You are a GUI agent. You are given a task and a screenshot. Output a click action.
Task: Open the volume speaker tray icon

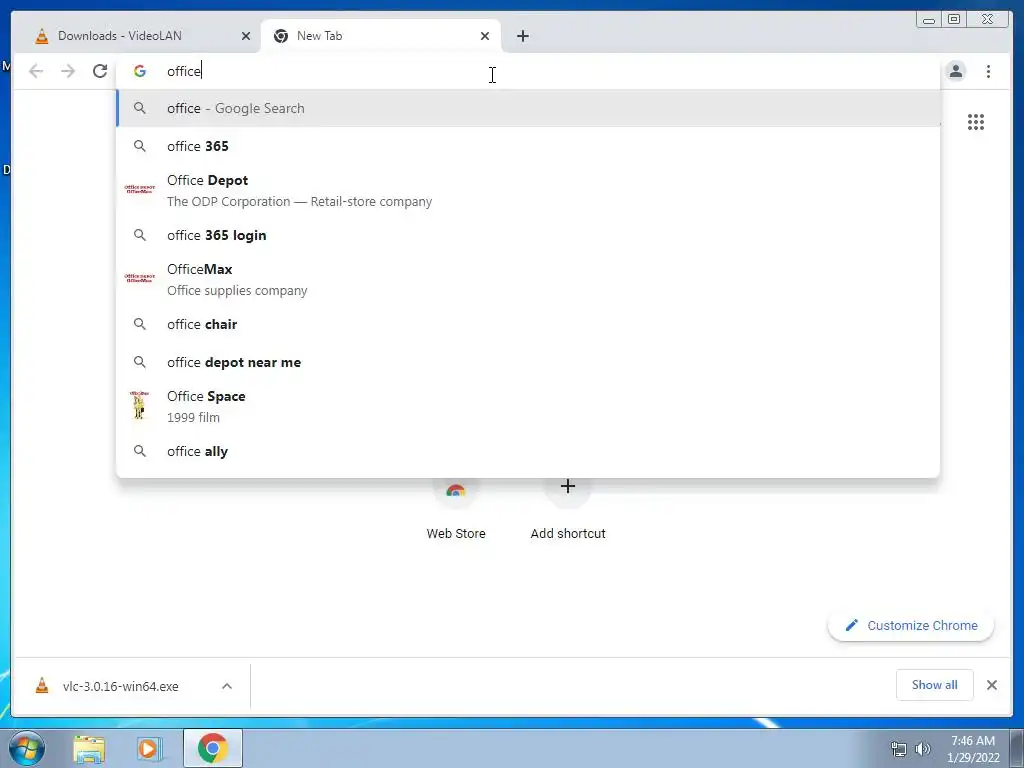pyautogui.click(x=923, y=749)
